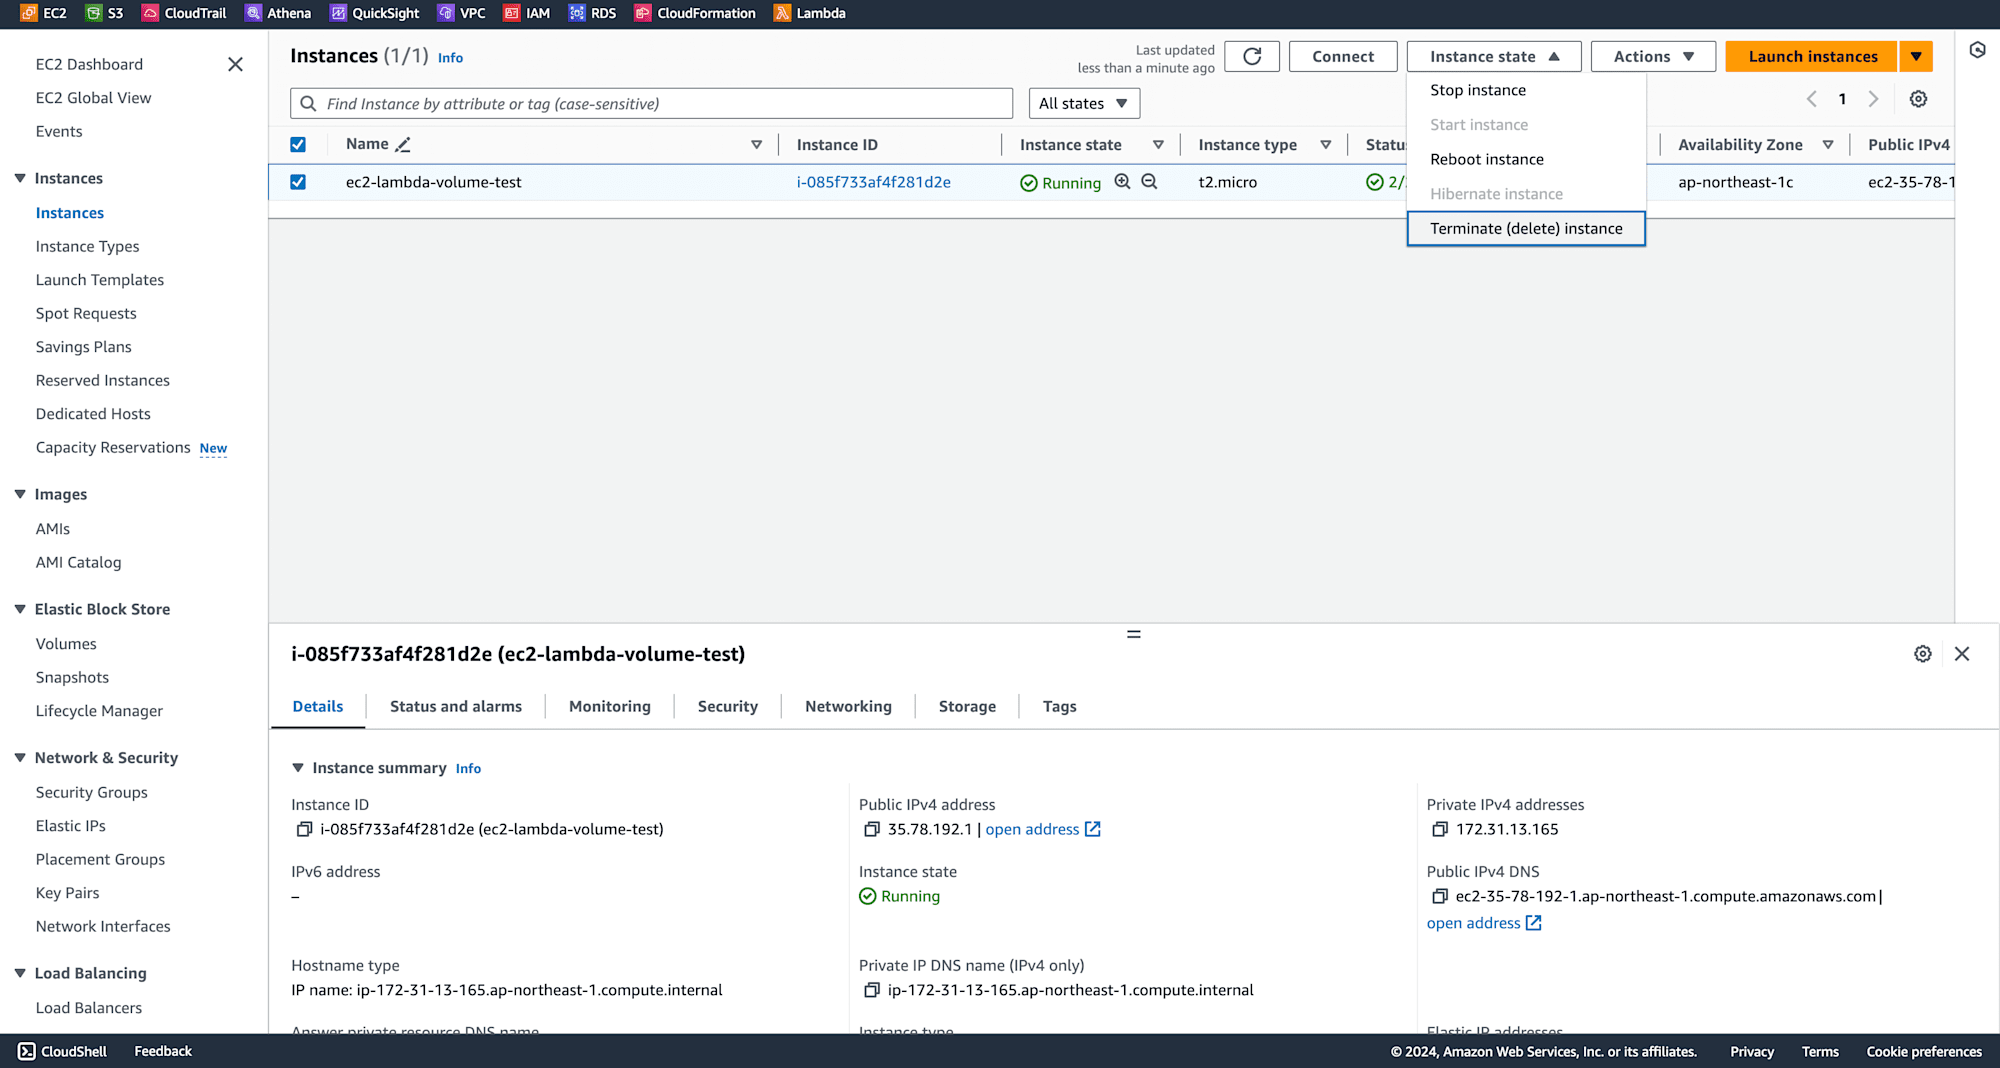Focus the Find Instance search field
This screenshot has width=2000, height=1068.
coord(652,103)
